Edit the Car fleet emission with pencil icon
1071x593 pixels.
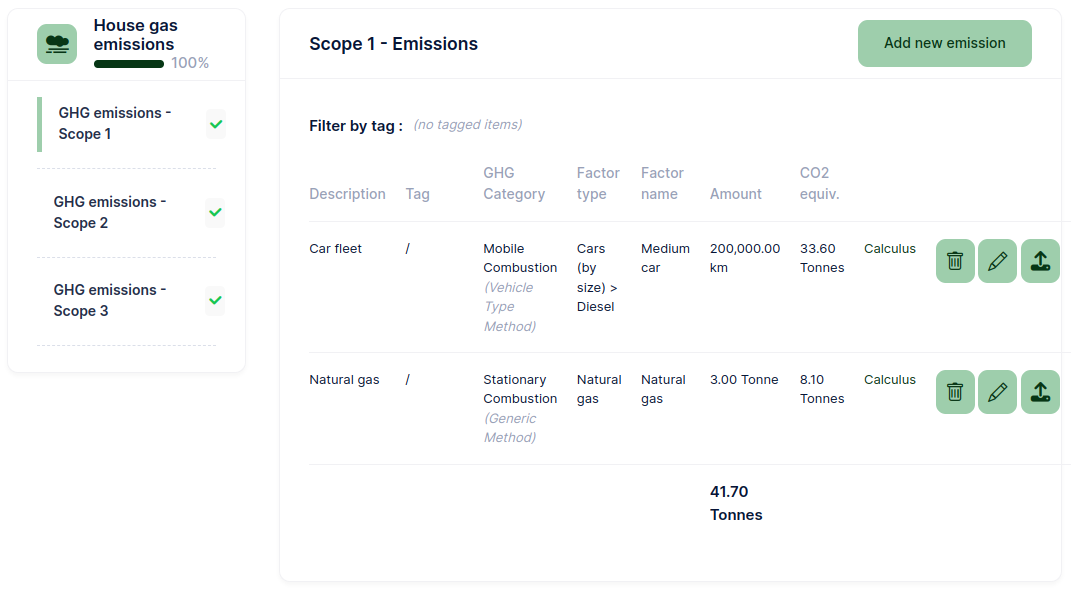tap(997, 261)
